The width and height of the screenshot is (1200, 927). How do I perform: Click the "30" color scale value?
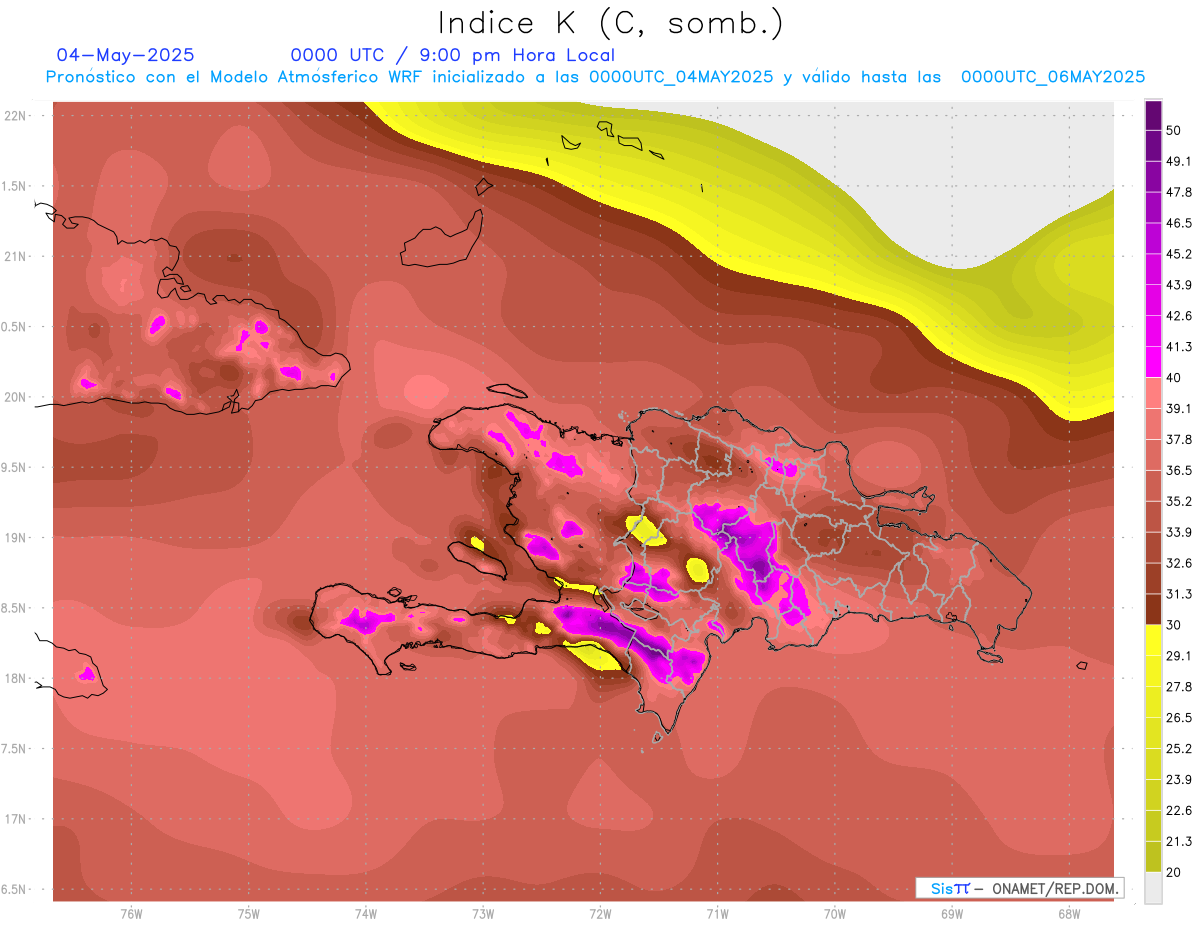coord(1174,625)
